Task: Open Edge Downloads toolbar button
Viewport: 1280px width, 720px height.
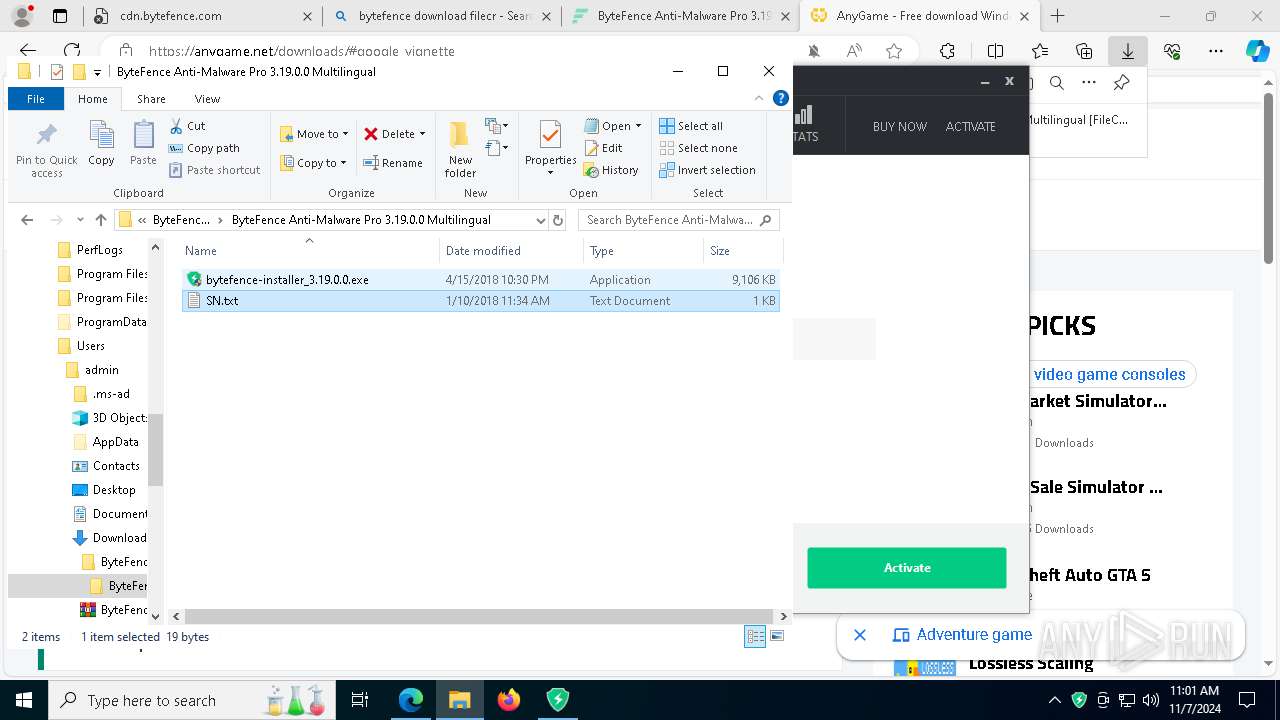Action: 1128,51
